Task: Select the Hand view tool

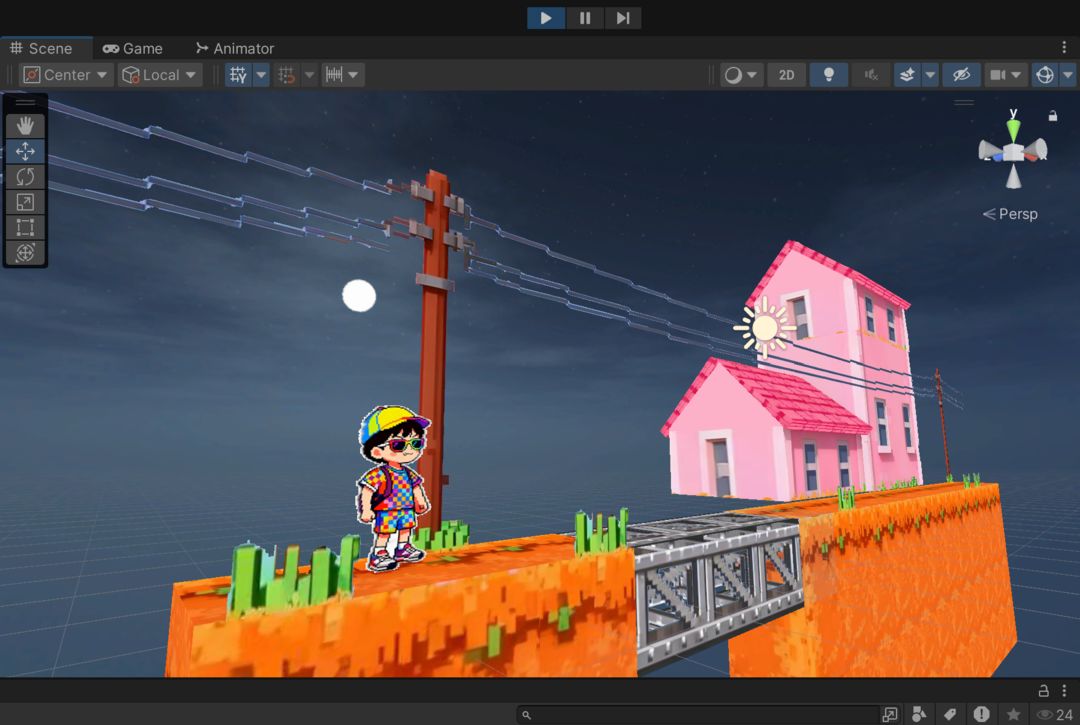Action: tap(25, 125)
